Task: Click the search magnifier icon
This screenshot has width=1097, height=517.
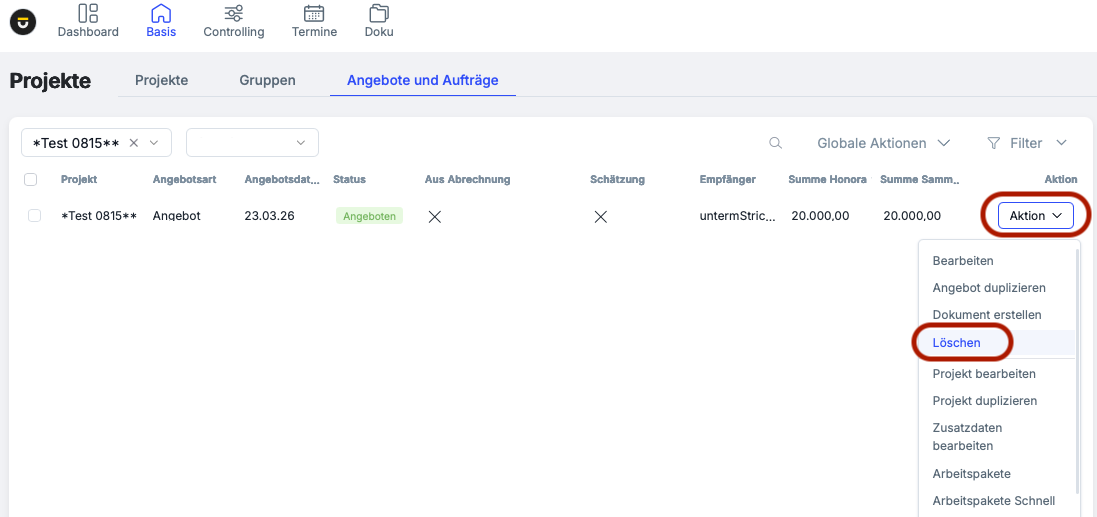Action: tap(775, 143)
